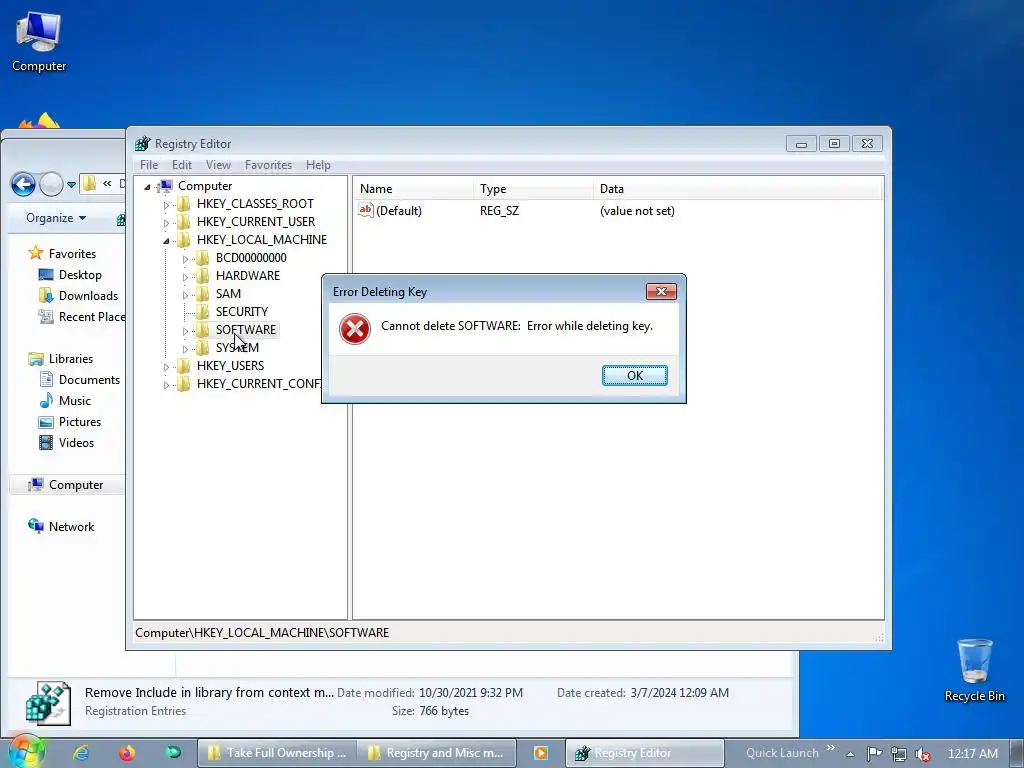1024x768 pixels.
Task: Open the Edit menu in Registry Editor
Action: pyautogui.click(x=182, y=165)
